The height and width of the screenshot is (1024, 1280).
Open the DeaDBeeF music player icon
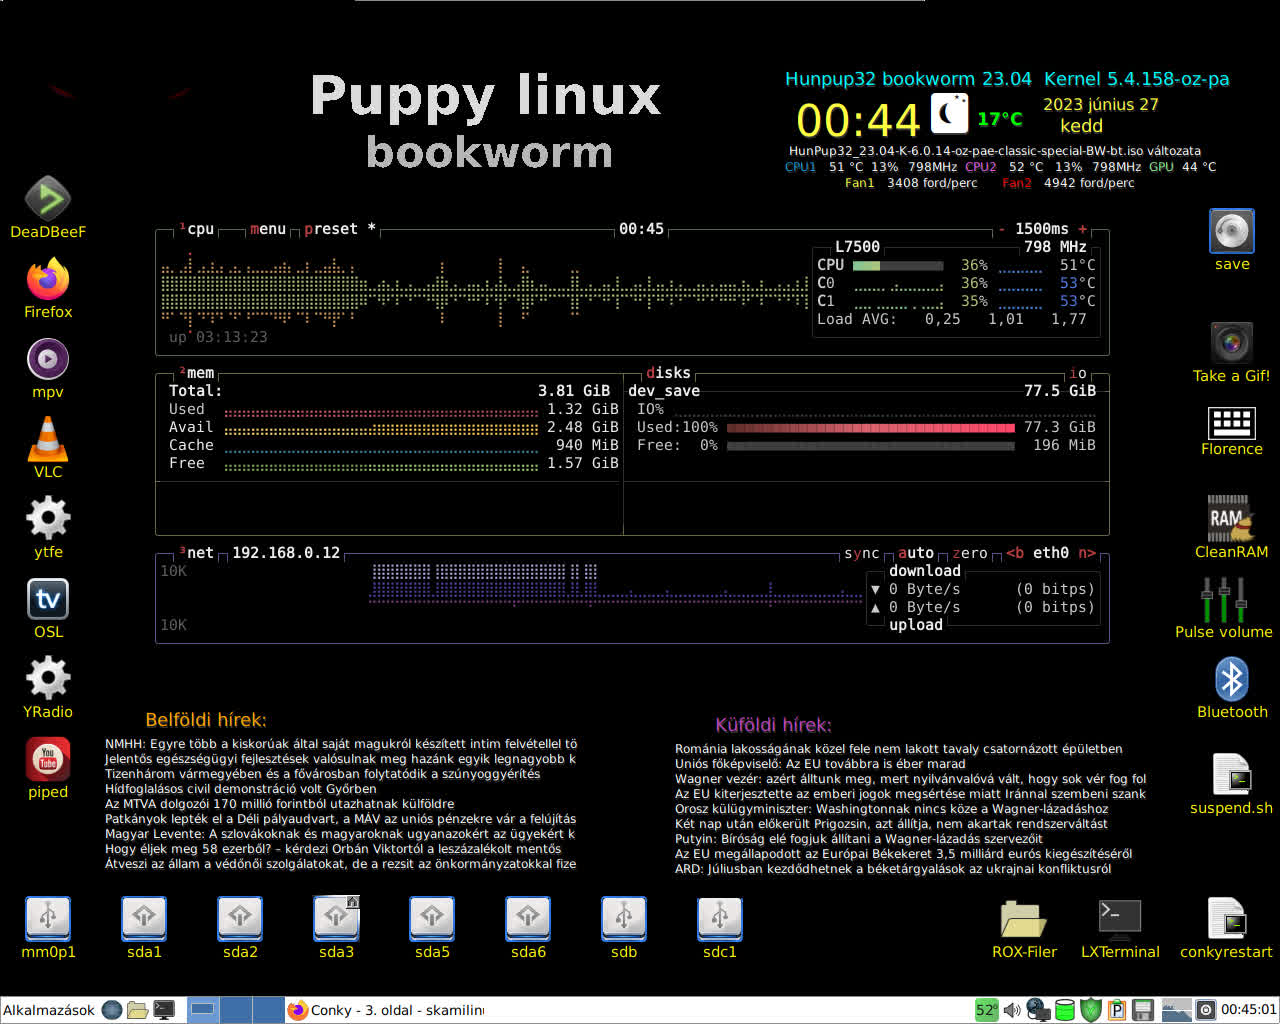(47, 198)
